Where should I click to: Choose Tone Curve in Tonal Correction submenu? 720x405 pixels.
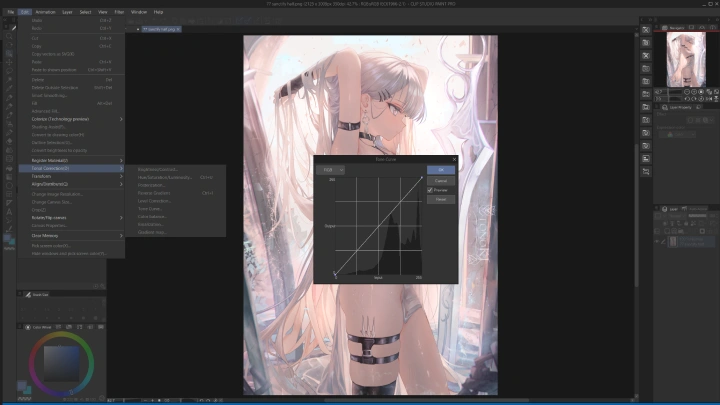(150, 209)
